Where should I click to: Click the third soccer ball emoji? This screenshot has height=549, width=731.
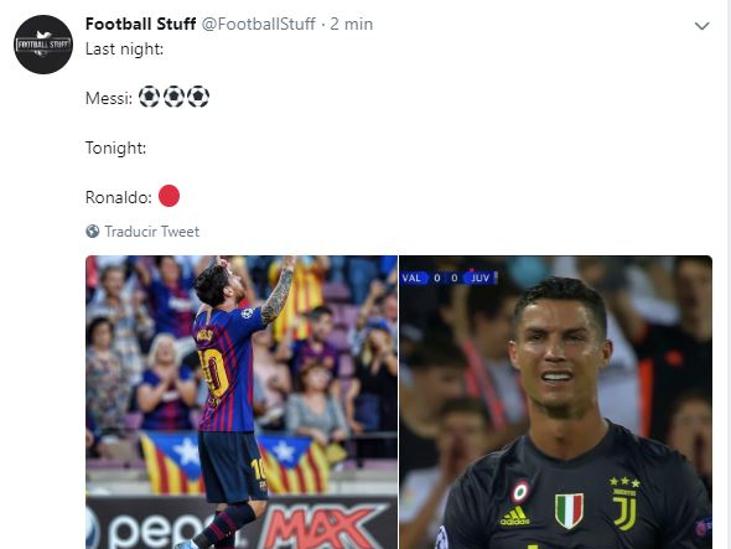point(198,96)
